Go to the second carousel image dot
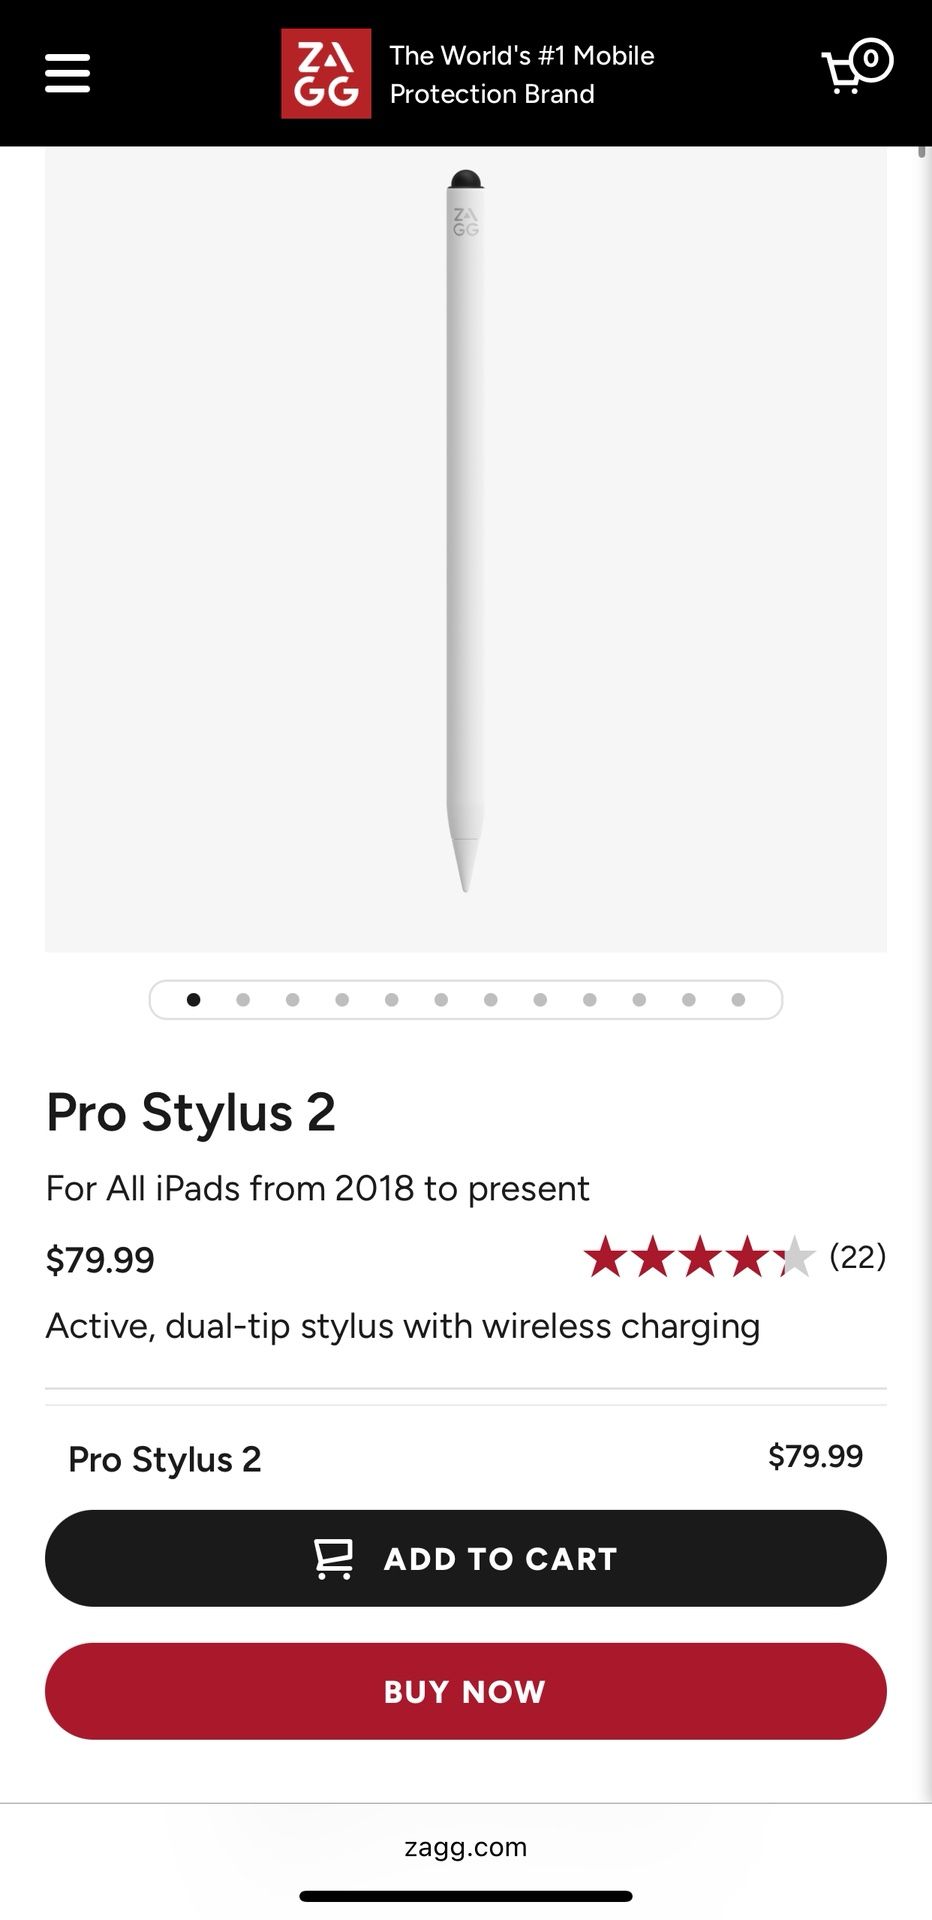 click(243, 999)
